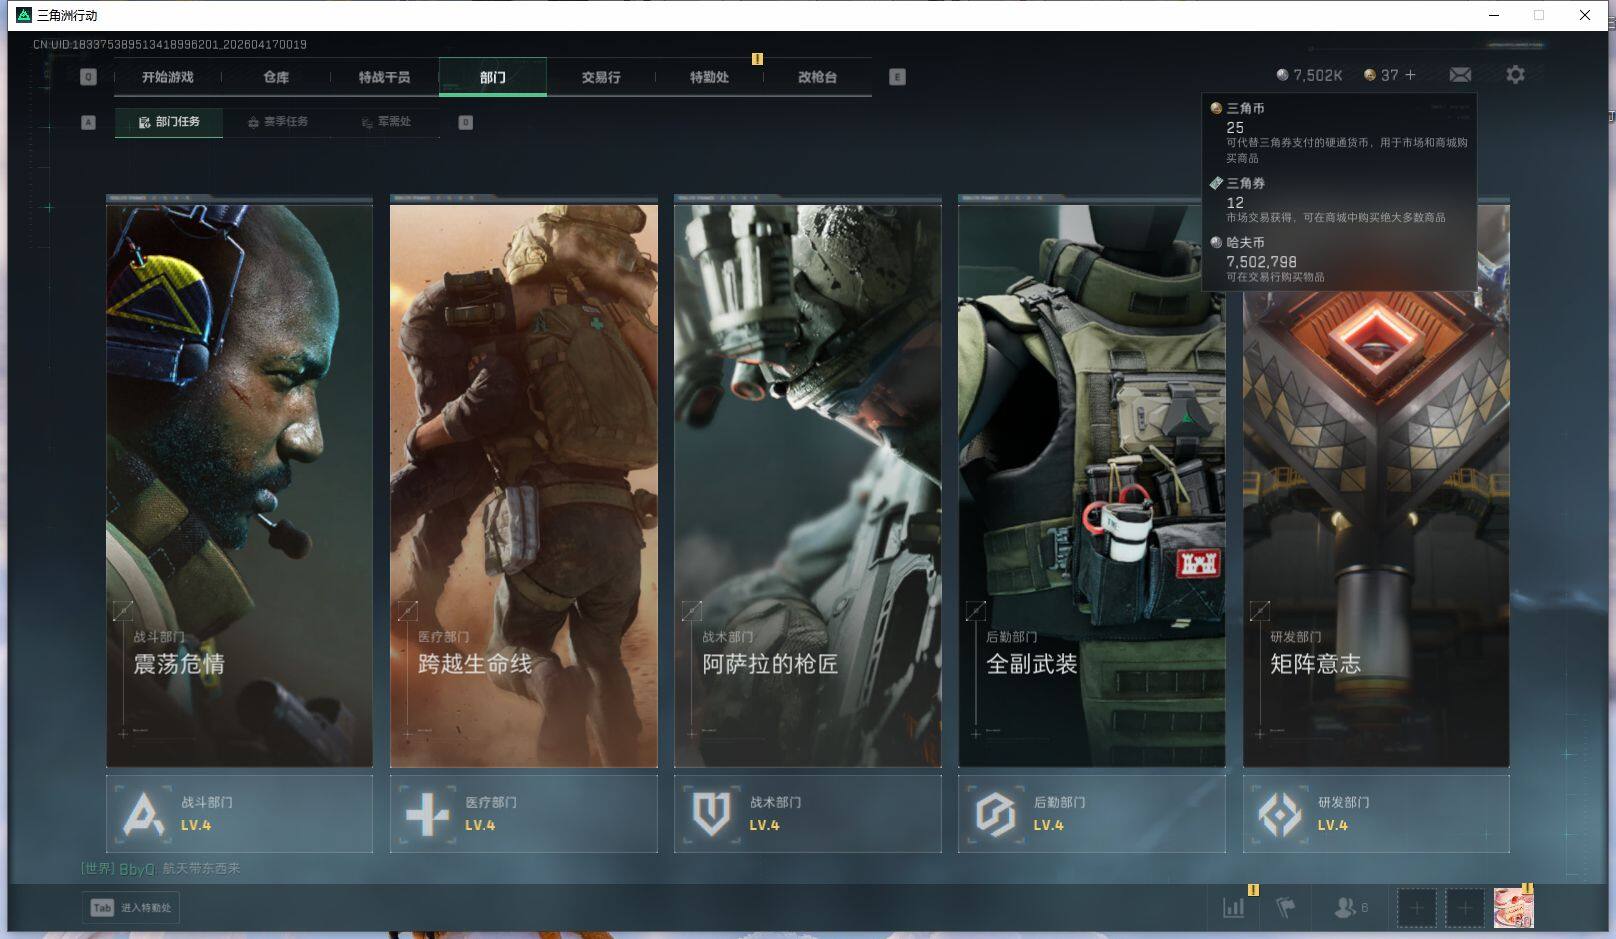Expand the 矩阵意志 card corner icon
Screen dimensions: 1616x939
[x=1260, y=610]
